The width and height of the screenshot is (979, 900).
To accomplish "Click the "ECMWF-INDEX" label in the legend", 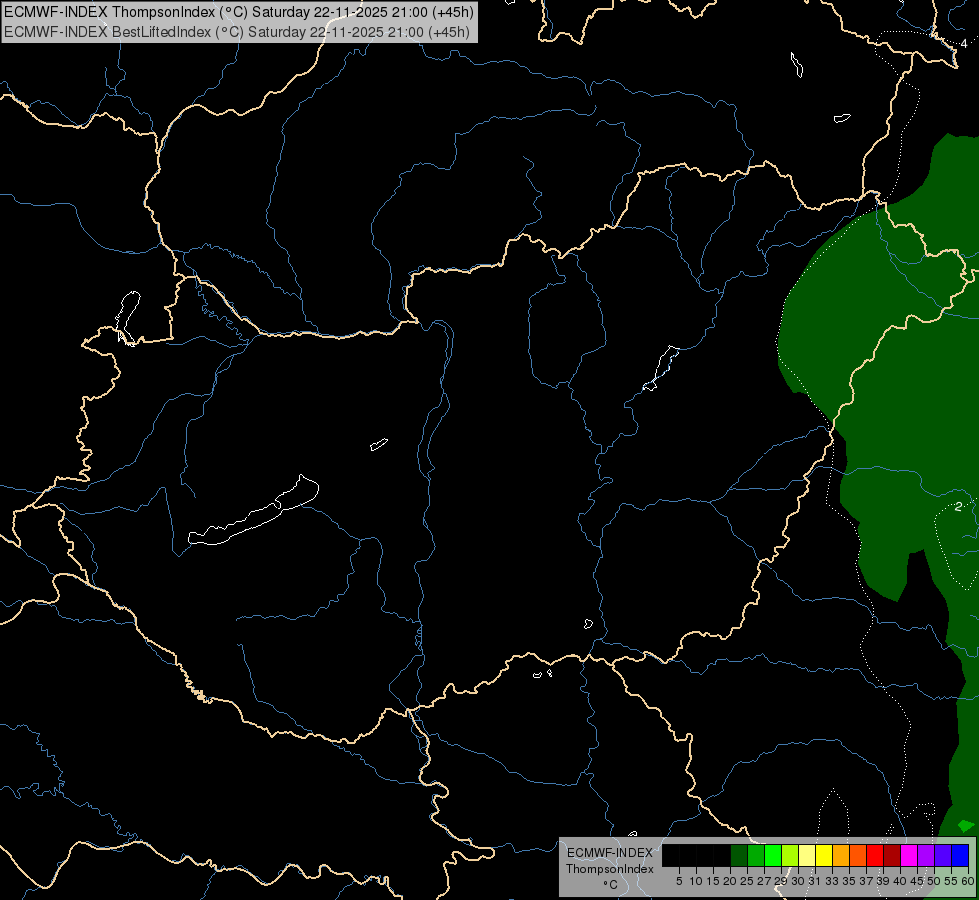I will [609, 853].
